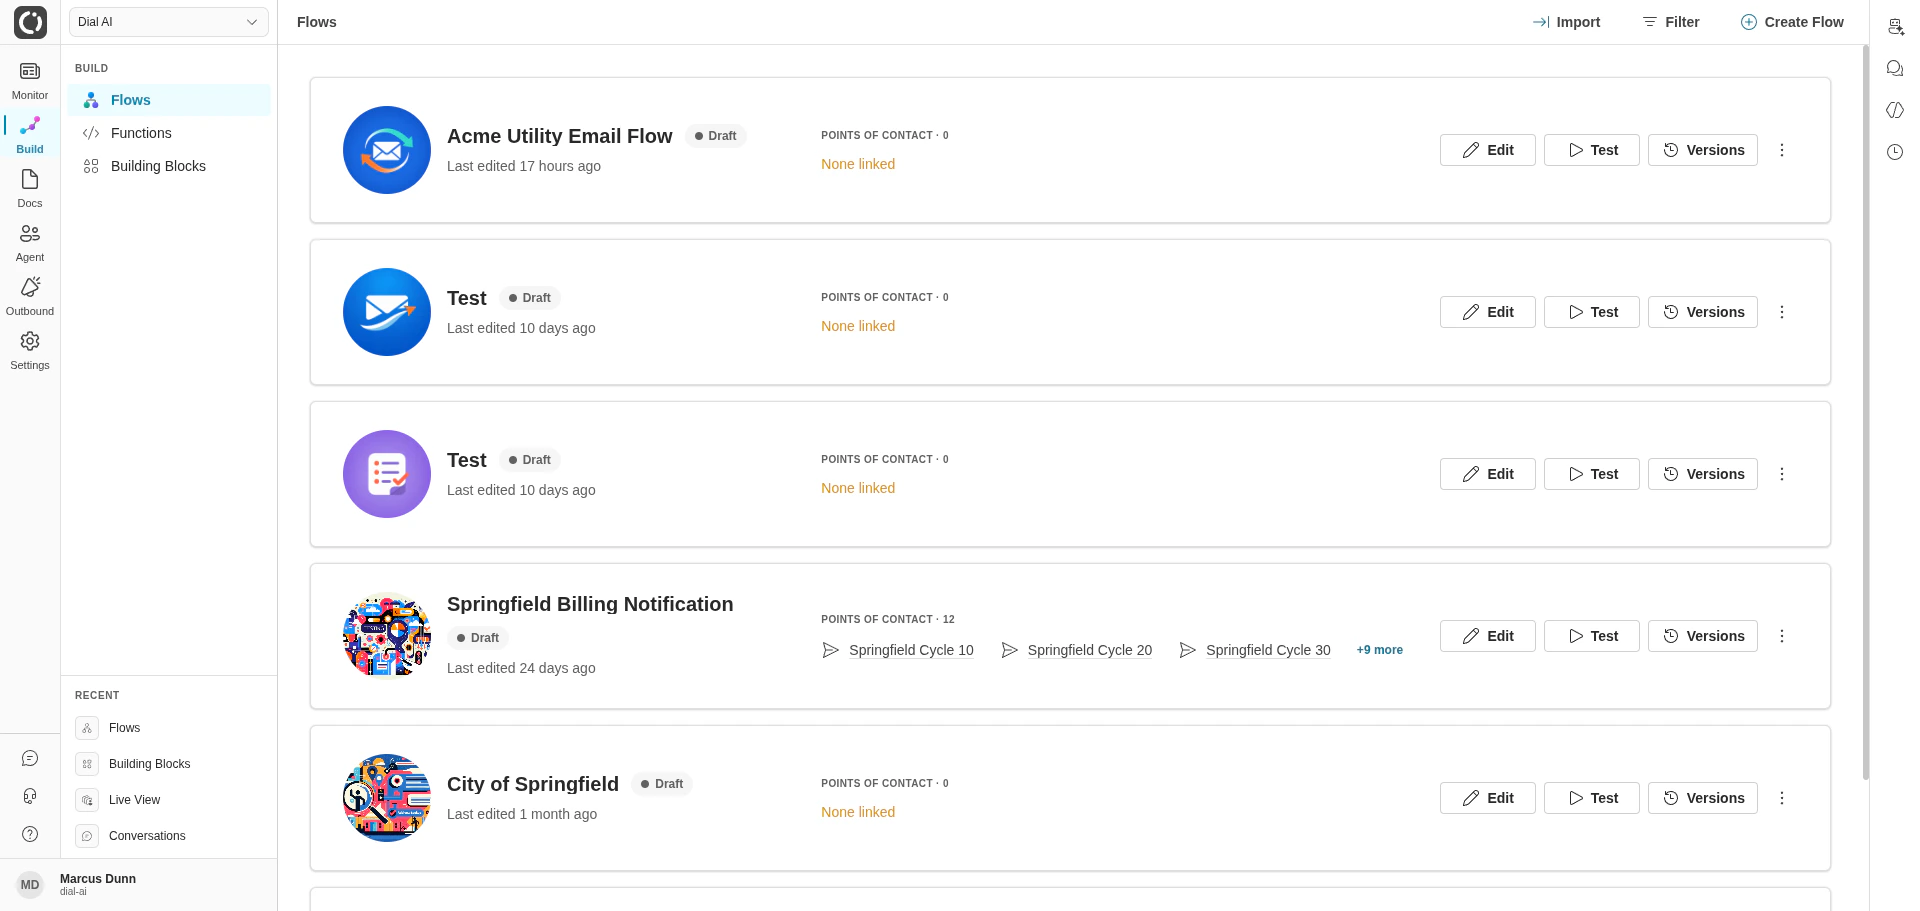Click the Dial AI logo icon
The width and height of the screenshot is (1920, 911).
(x=30, y=22)
